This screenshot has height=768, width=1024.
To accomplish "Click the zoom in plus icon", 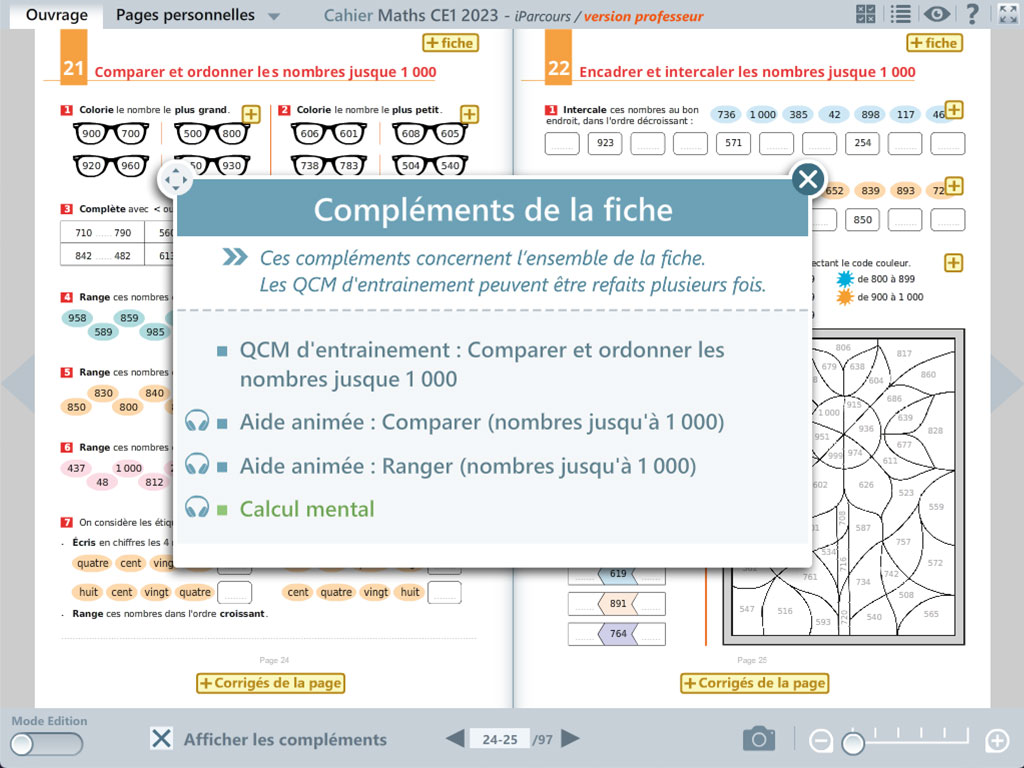I will (x=997, y=741).
